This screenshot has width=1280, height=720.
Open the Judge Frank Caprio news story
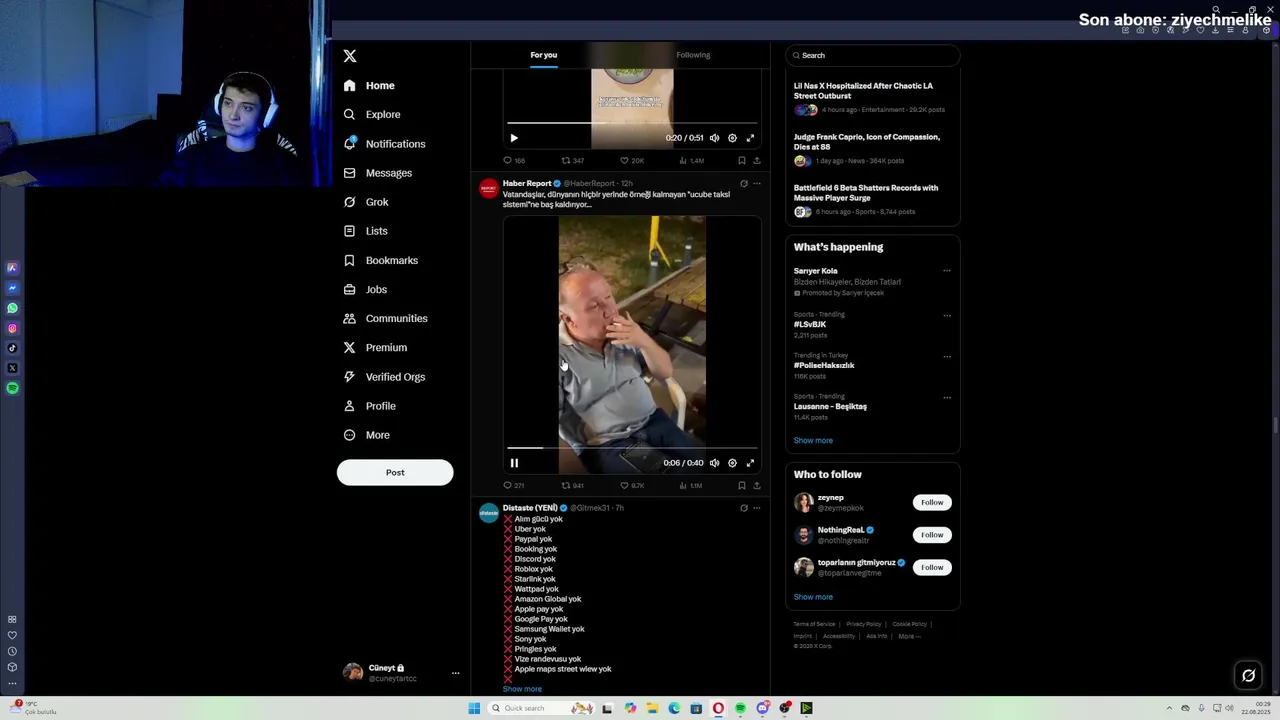coord(872,148)
